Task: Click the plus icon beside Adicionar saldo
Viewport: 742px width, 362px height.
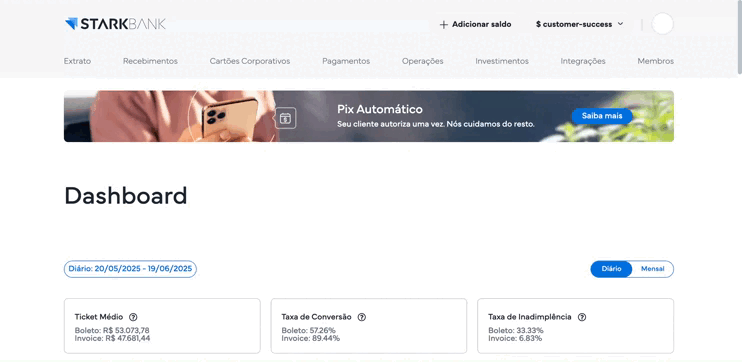Action: point(443,25)
